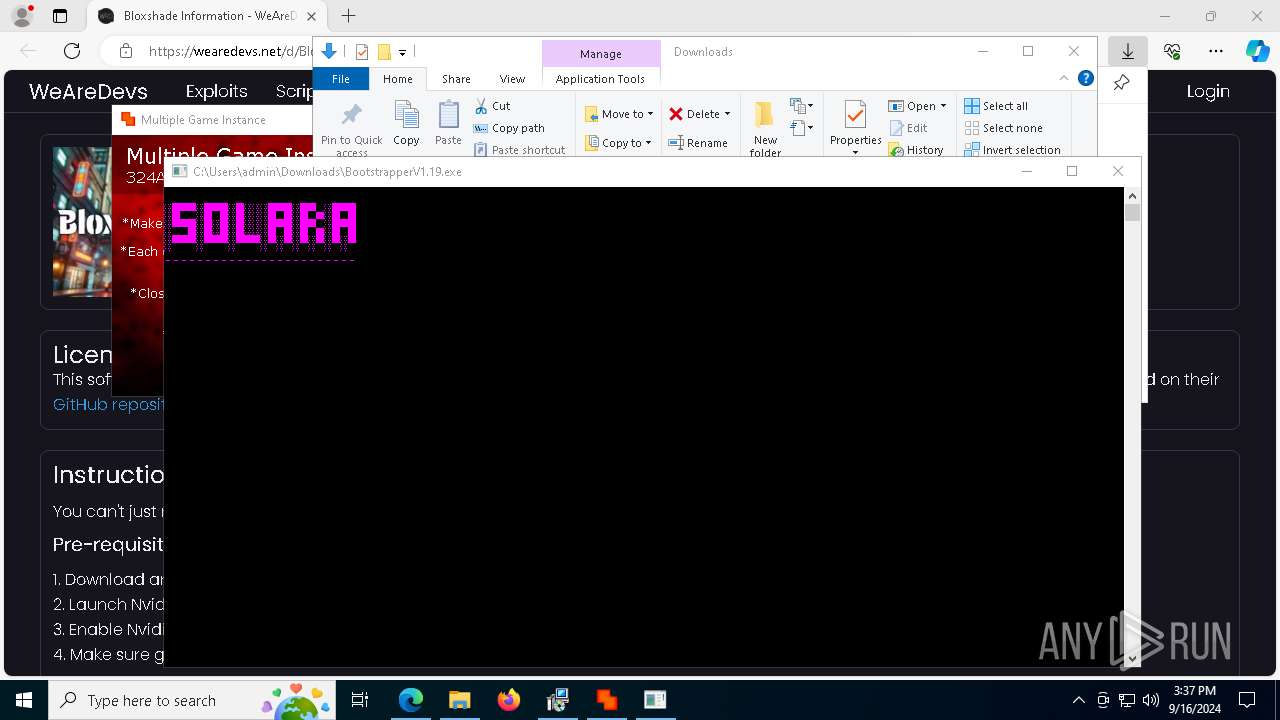Viewport: 1280px width, 720px height.
Task: Click the Browser essentials heart icon
Action: pos(1172,51)
